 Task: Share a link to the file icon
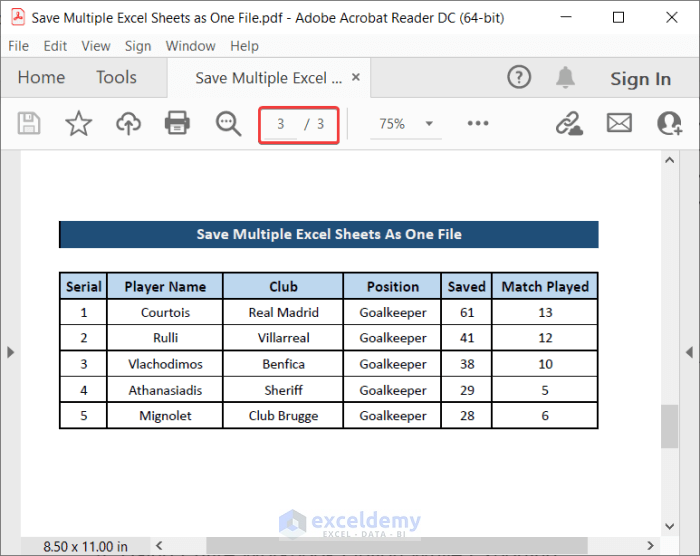pyautogui.click(x=569, y=123)
